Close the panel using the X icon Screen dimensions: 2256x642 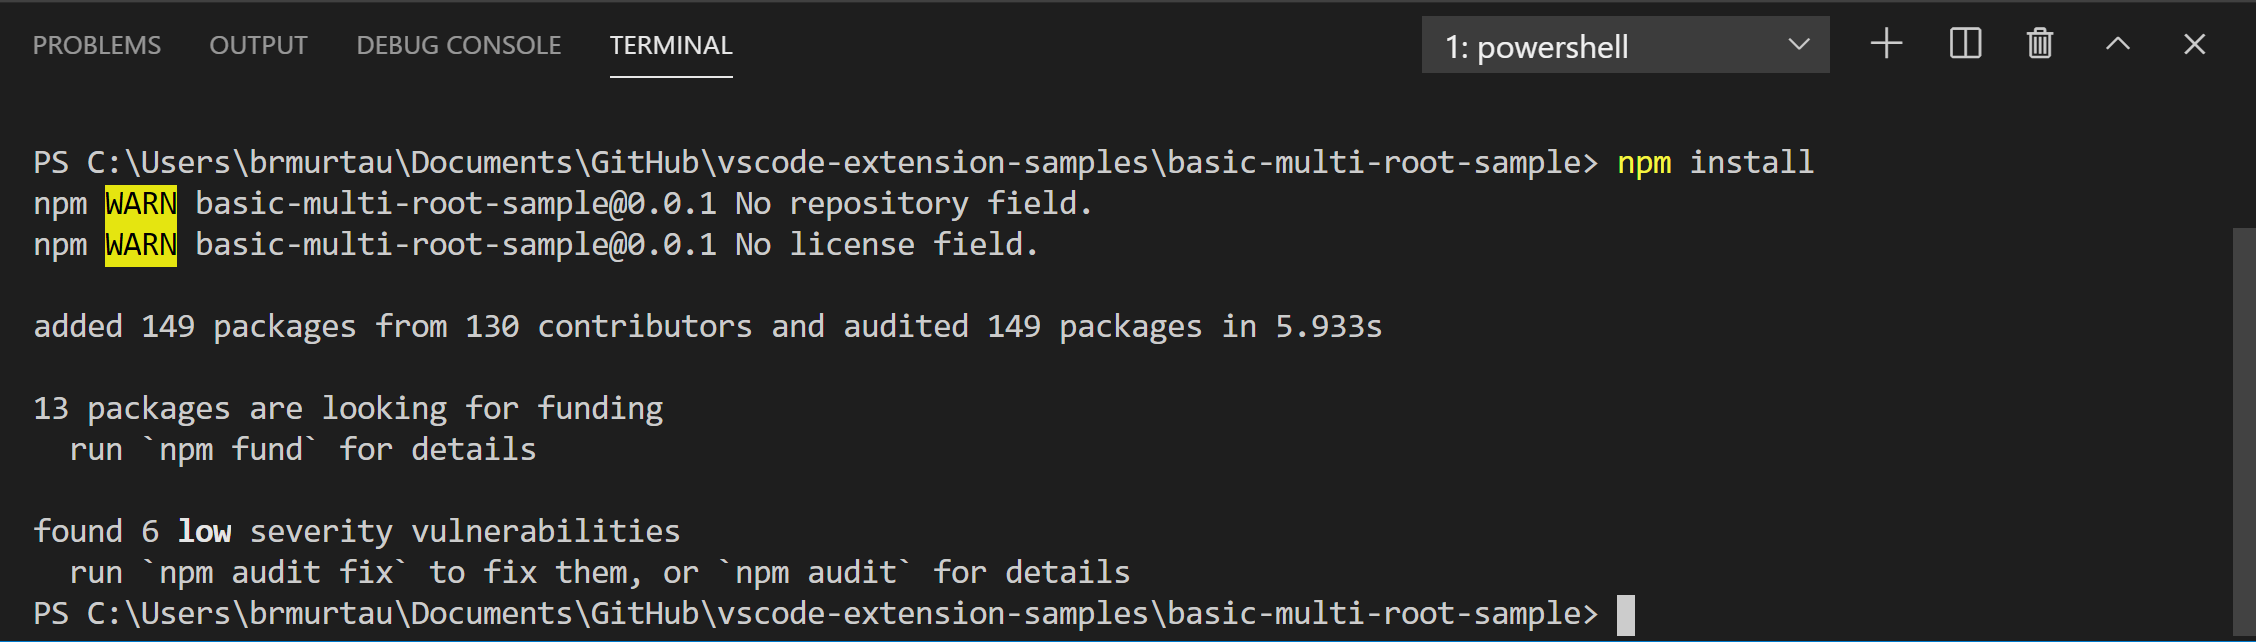pyautogui.click(x=2194, y=44)
